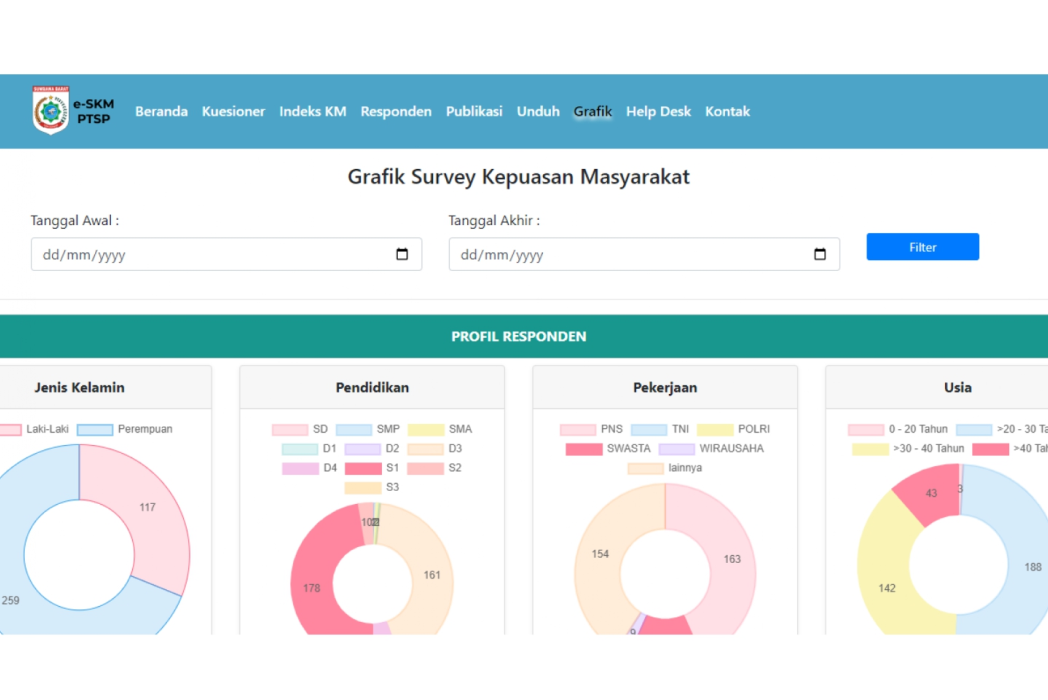Toggle D3 legend swatch
Viewport: 1048px width, 700px height.
[x=426, y=449]
